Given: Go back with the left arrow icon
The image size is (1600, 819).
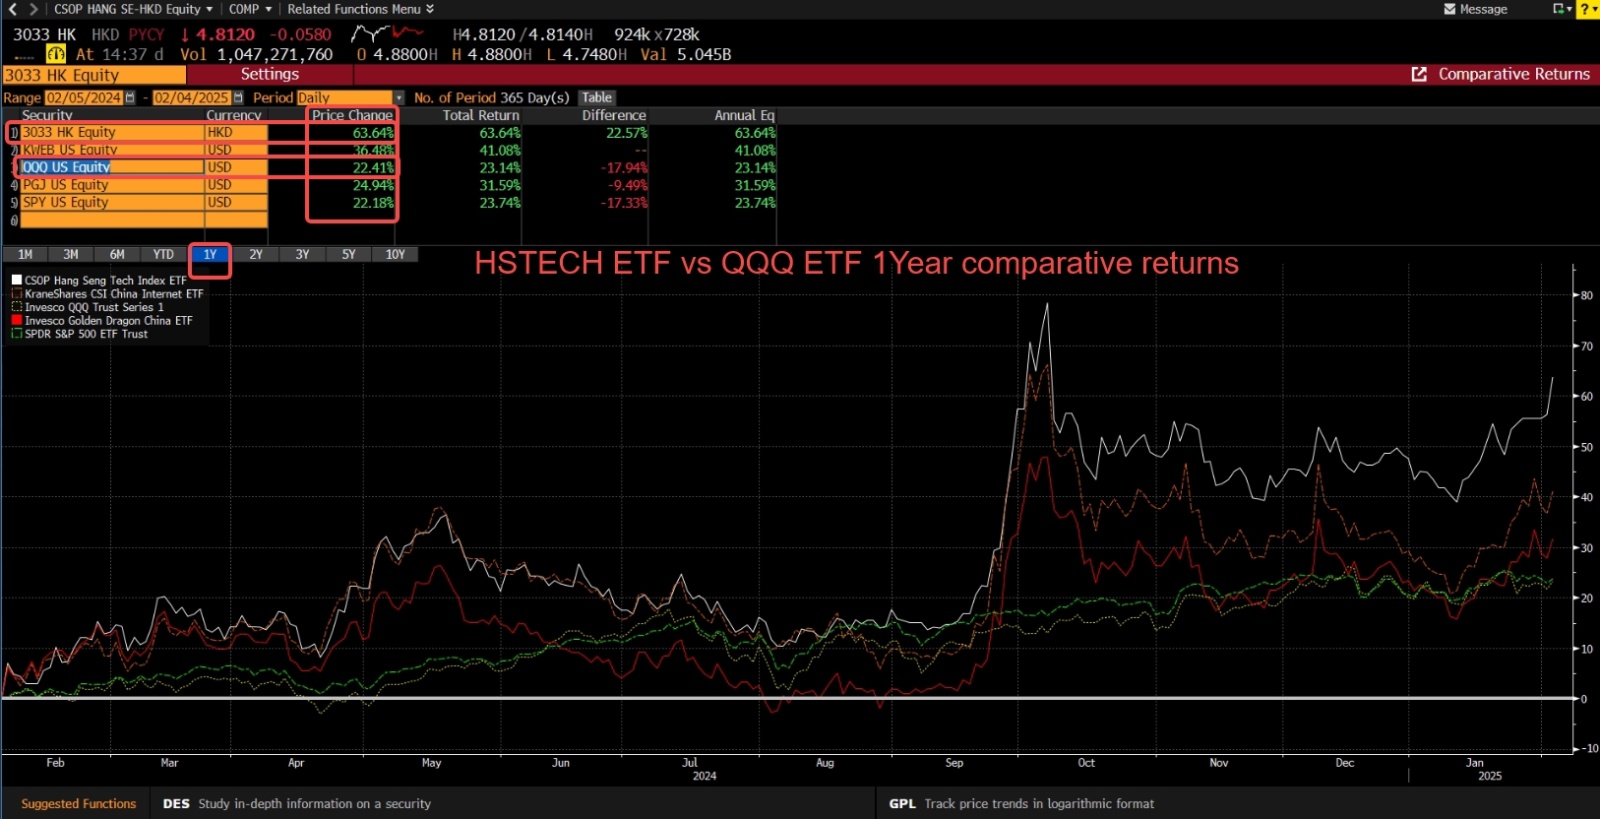Looking at the screenshot, I should point(13,9).
